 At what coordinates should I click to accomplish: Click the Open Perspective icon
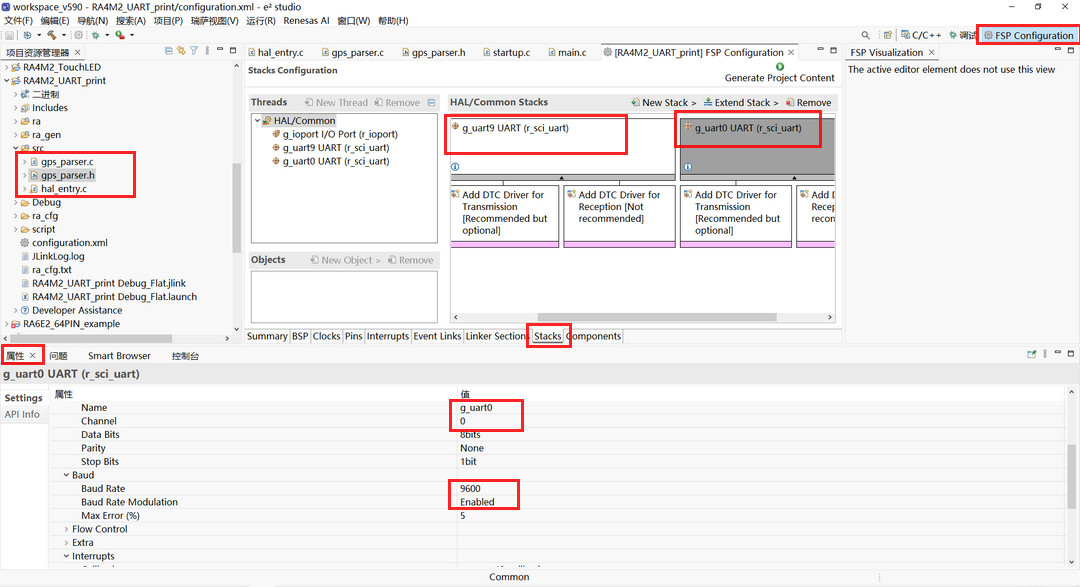[888, 35]
